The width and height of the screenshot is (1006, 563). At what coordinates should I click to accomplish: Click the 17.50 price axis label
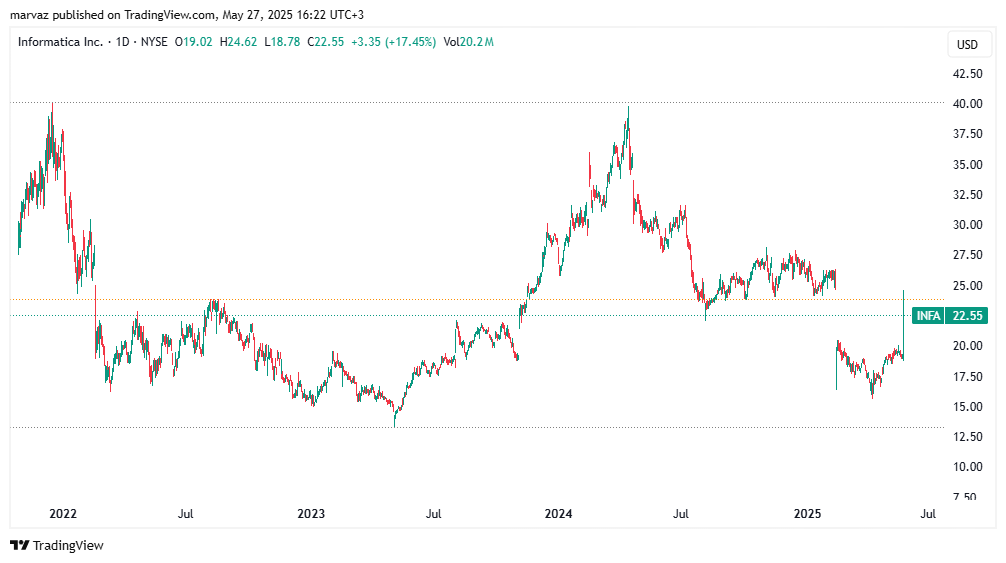(x=968, y=376)
